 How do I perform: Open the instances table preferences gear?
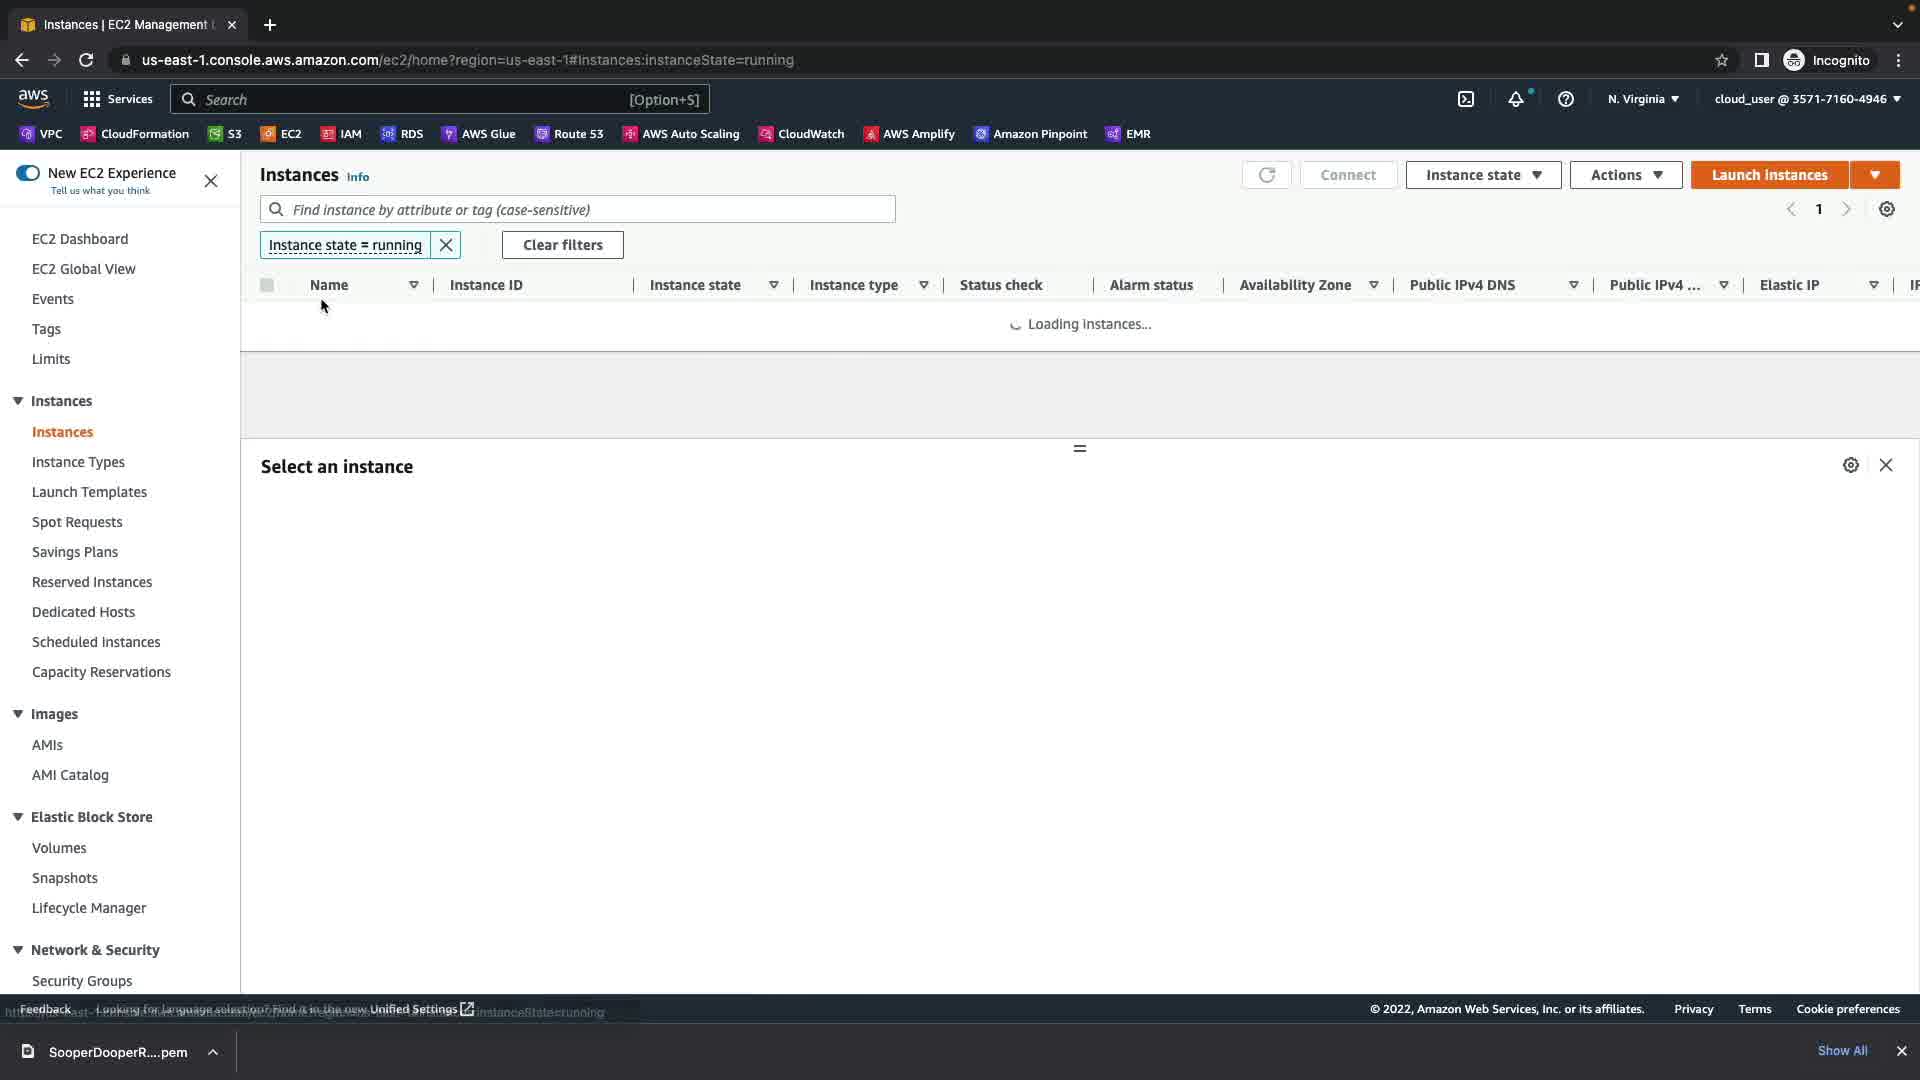tap(1886, 209)
